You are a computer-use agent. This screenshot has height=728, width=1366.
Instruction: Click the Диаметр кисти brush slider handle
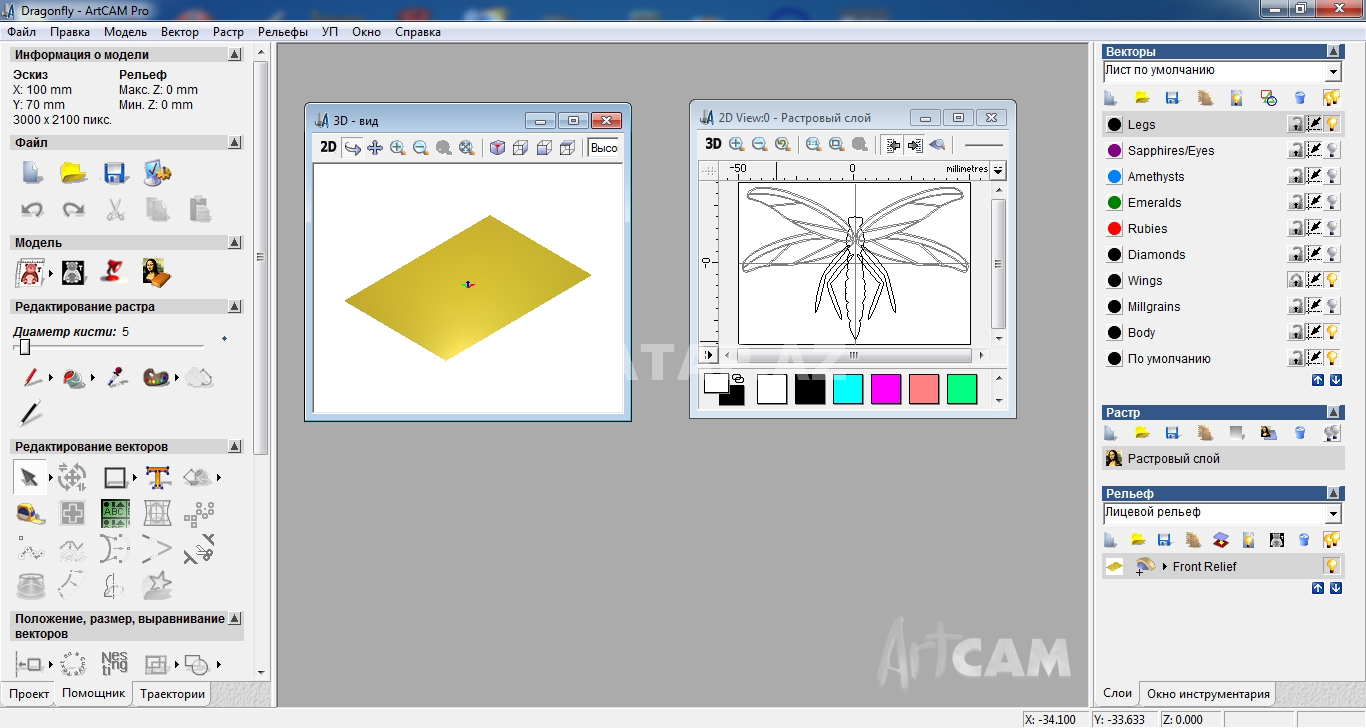(x=25, y=347)
